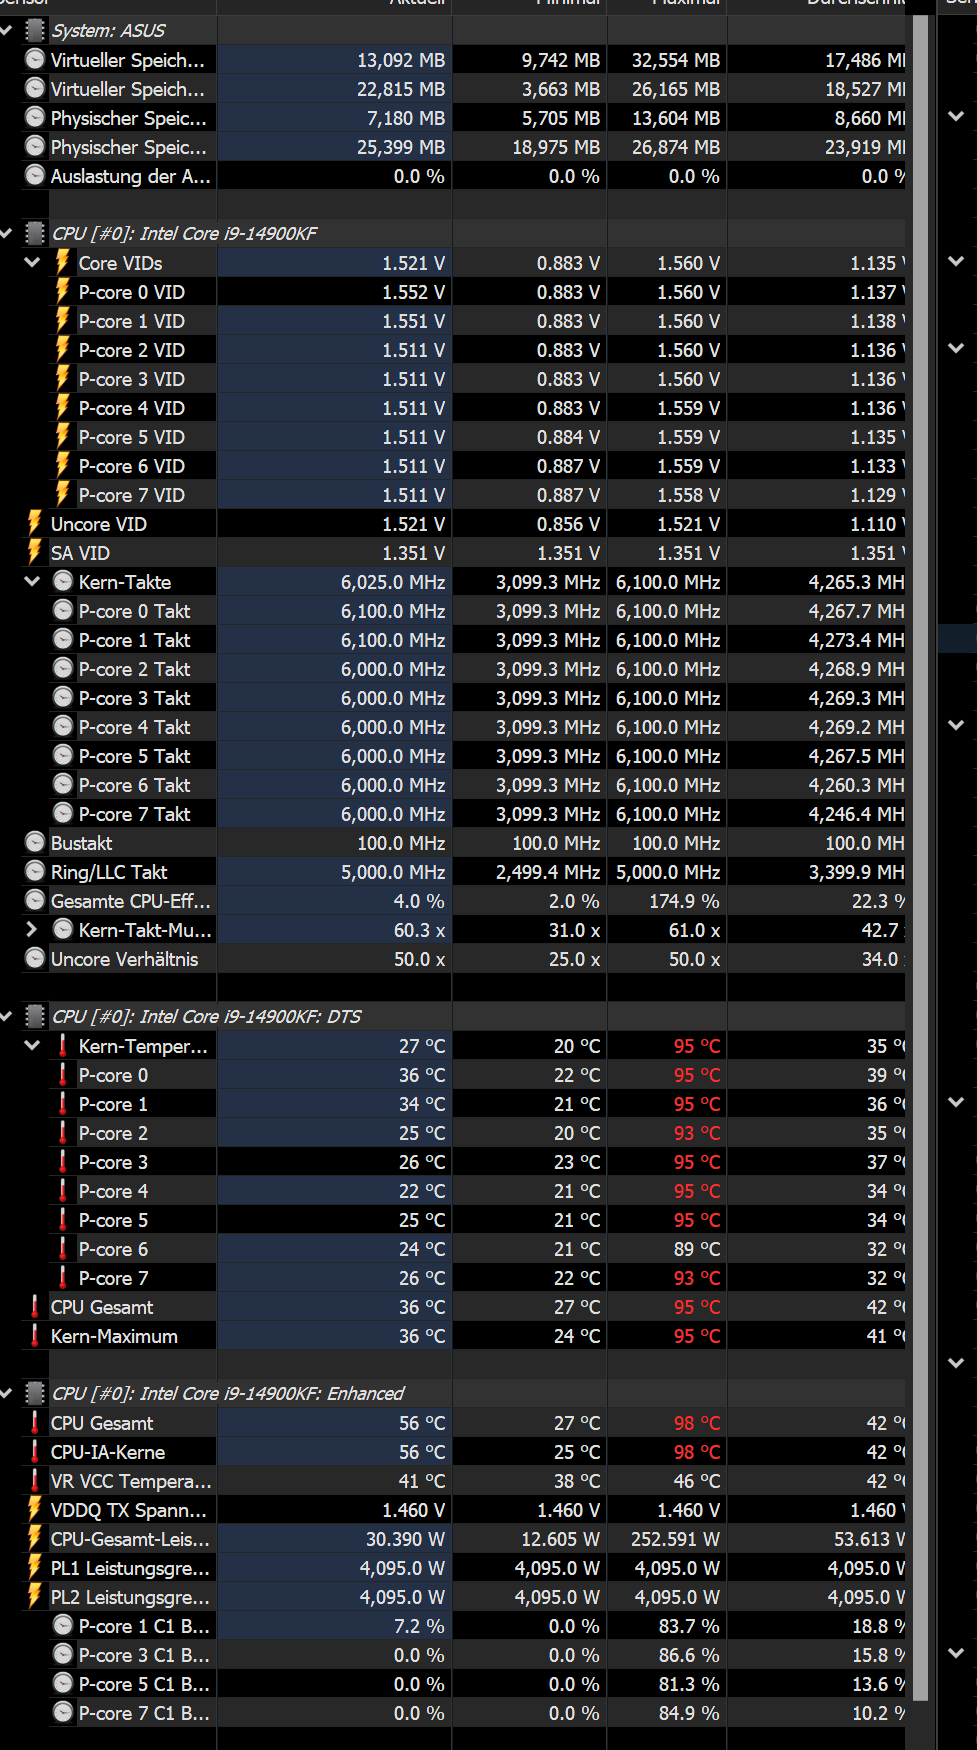This screenshot has width=977, height=1750.
Task: Click the 60.3 x multiplier value
Action: coord(419,930)
